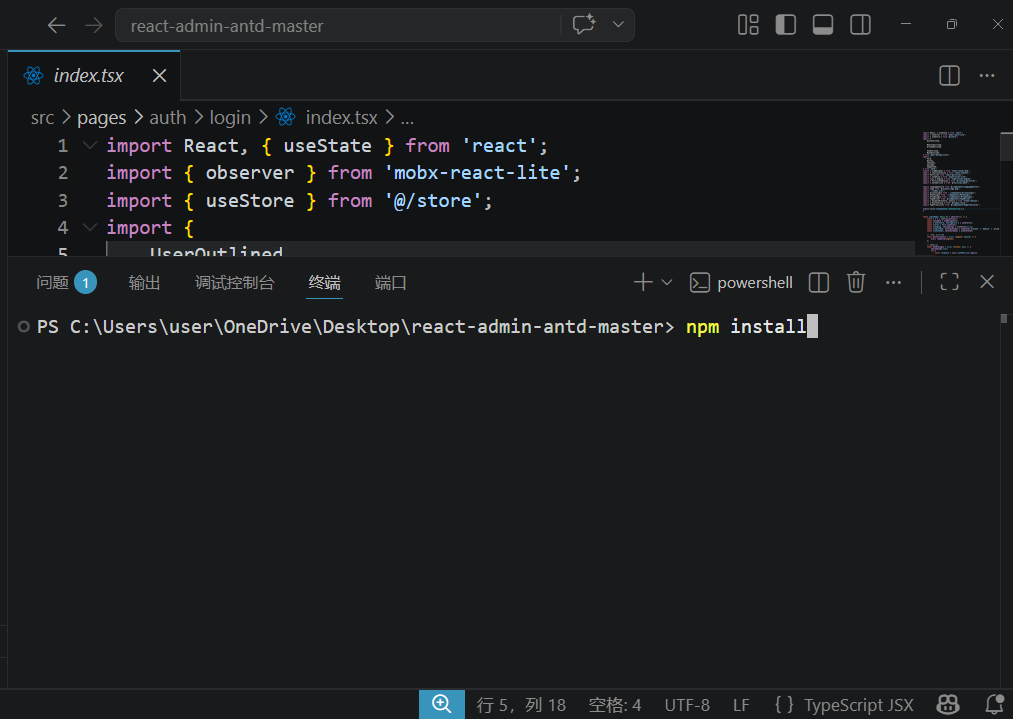Open the new terminal launch profile dropdown
Screen dimensions: 1013x719
[667, 282]
